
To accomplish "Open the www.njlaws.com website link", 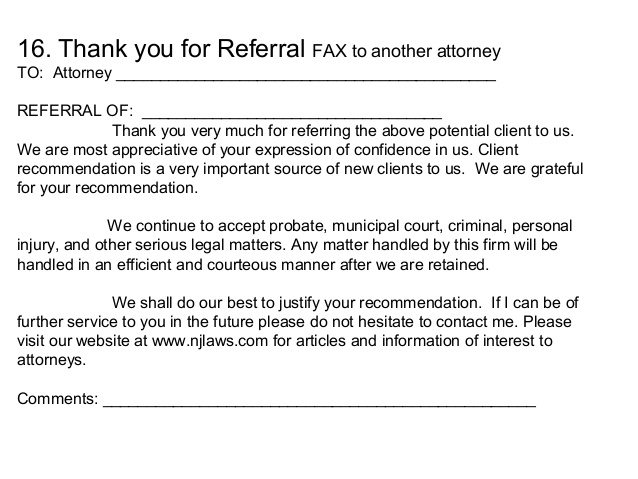I will click(210, 341).
